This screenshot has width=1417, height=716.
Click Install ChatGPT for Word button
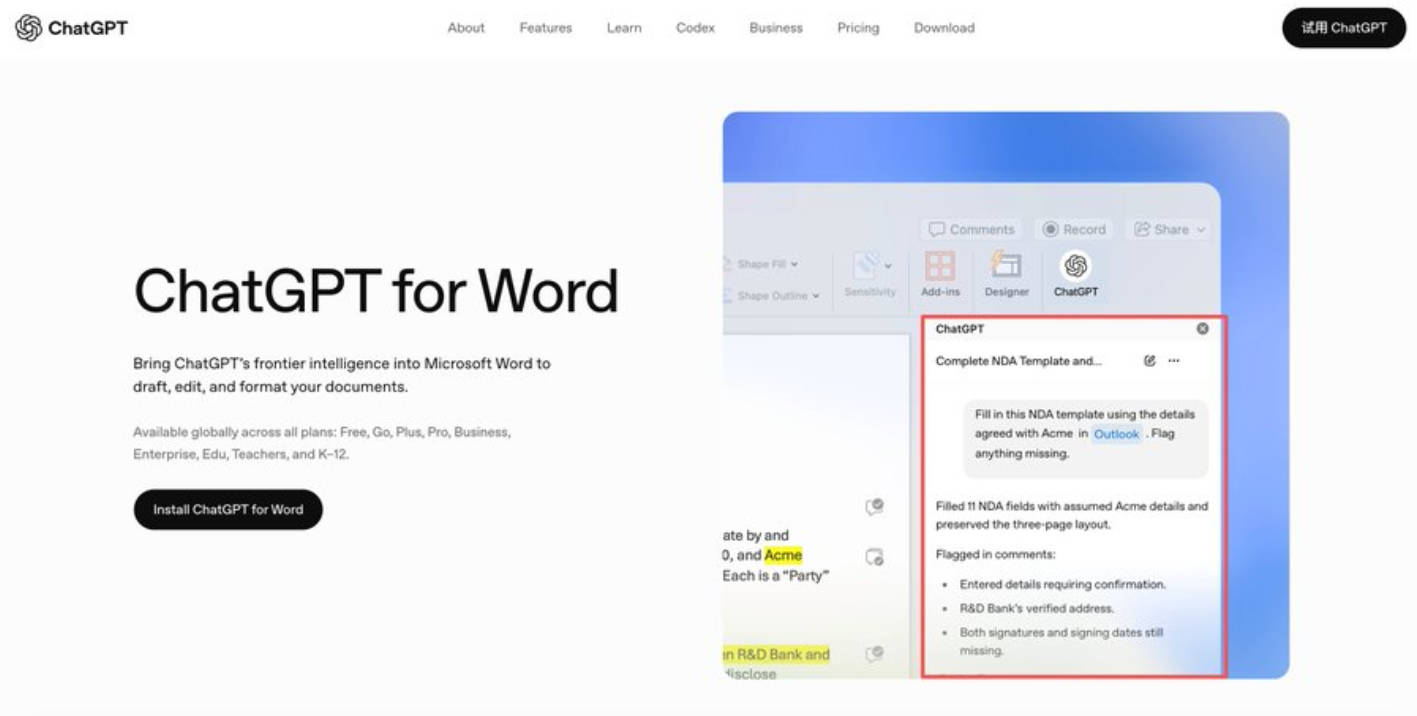(x=228, y=509)
